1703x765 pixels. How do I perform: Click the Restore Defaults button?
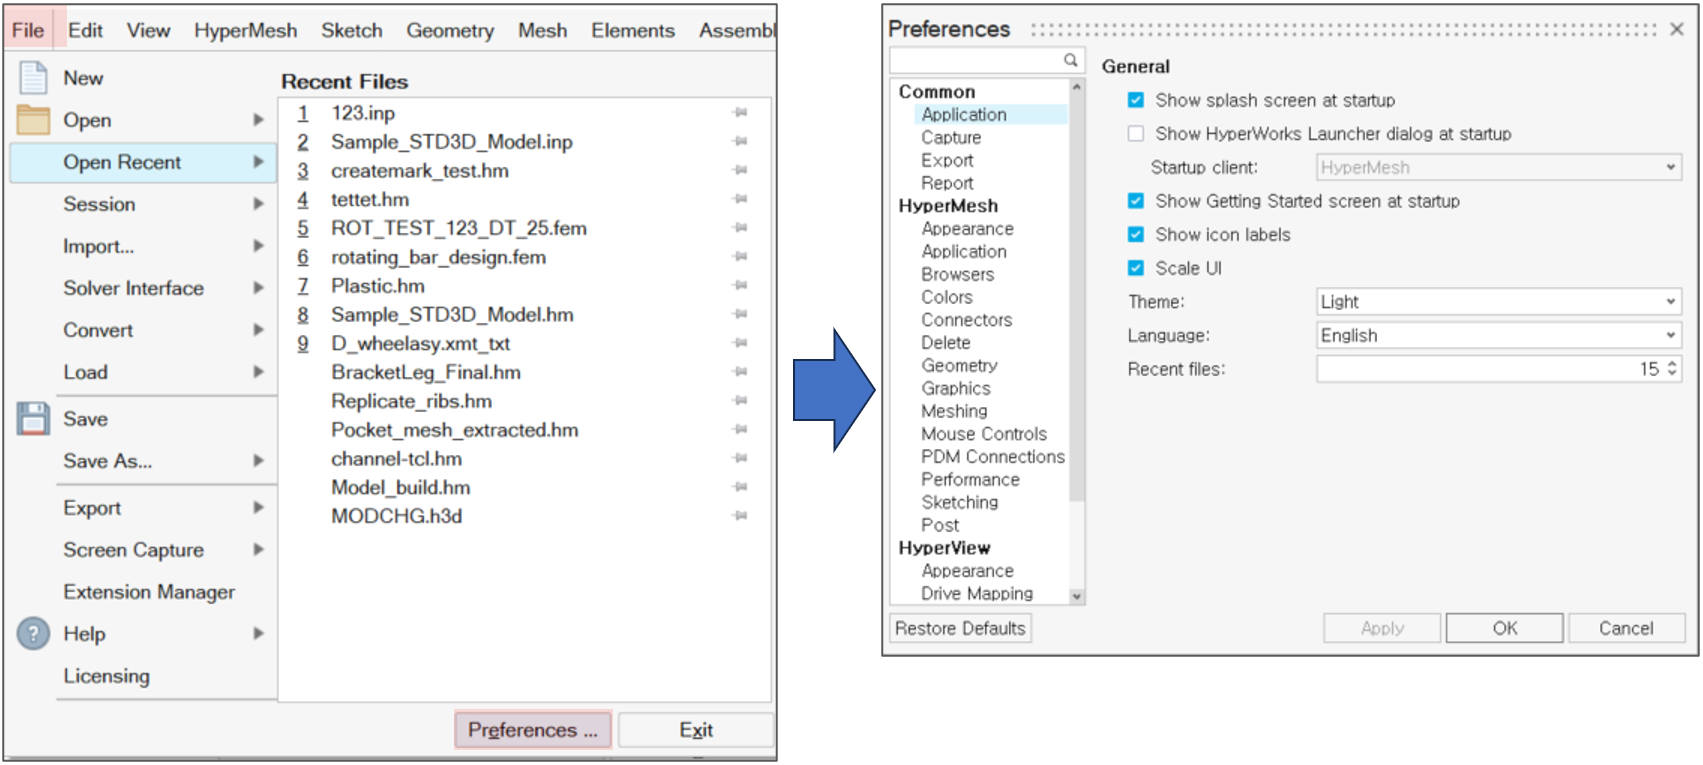(x=960, y=628)
